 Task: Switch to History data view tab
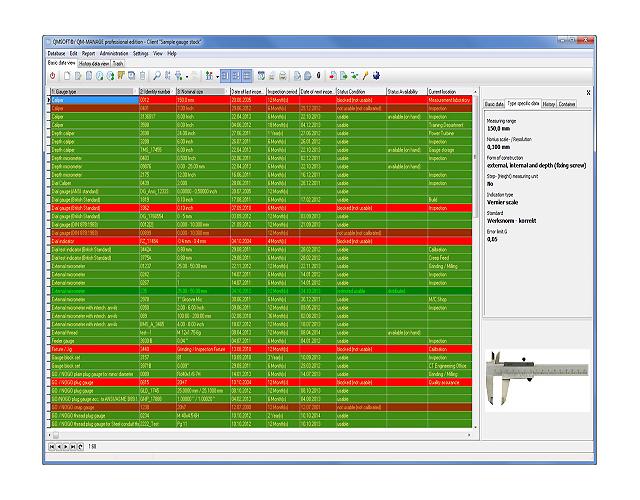[x=94, y=64]
